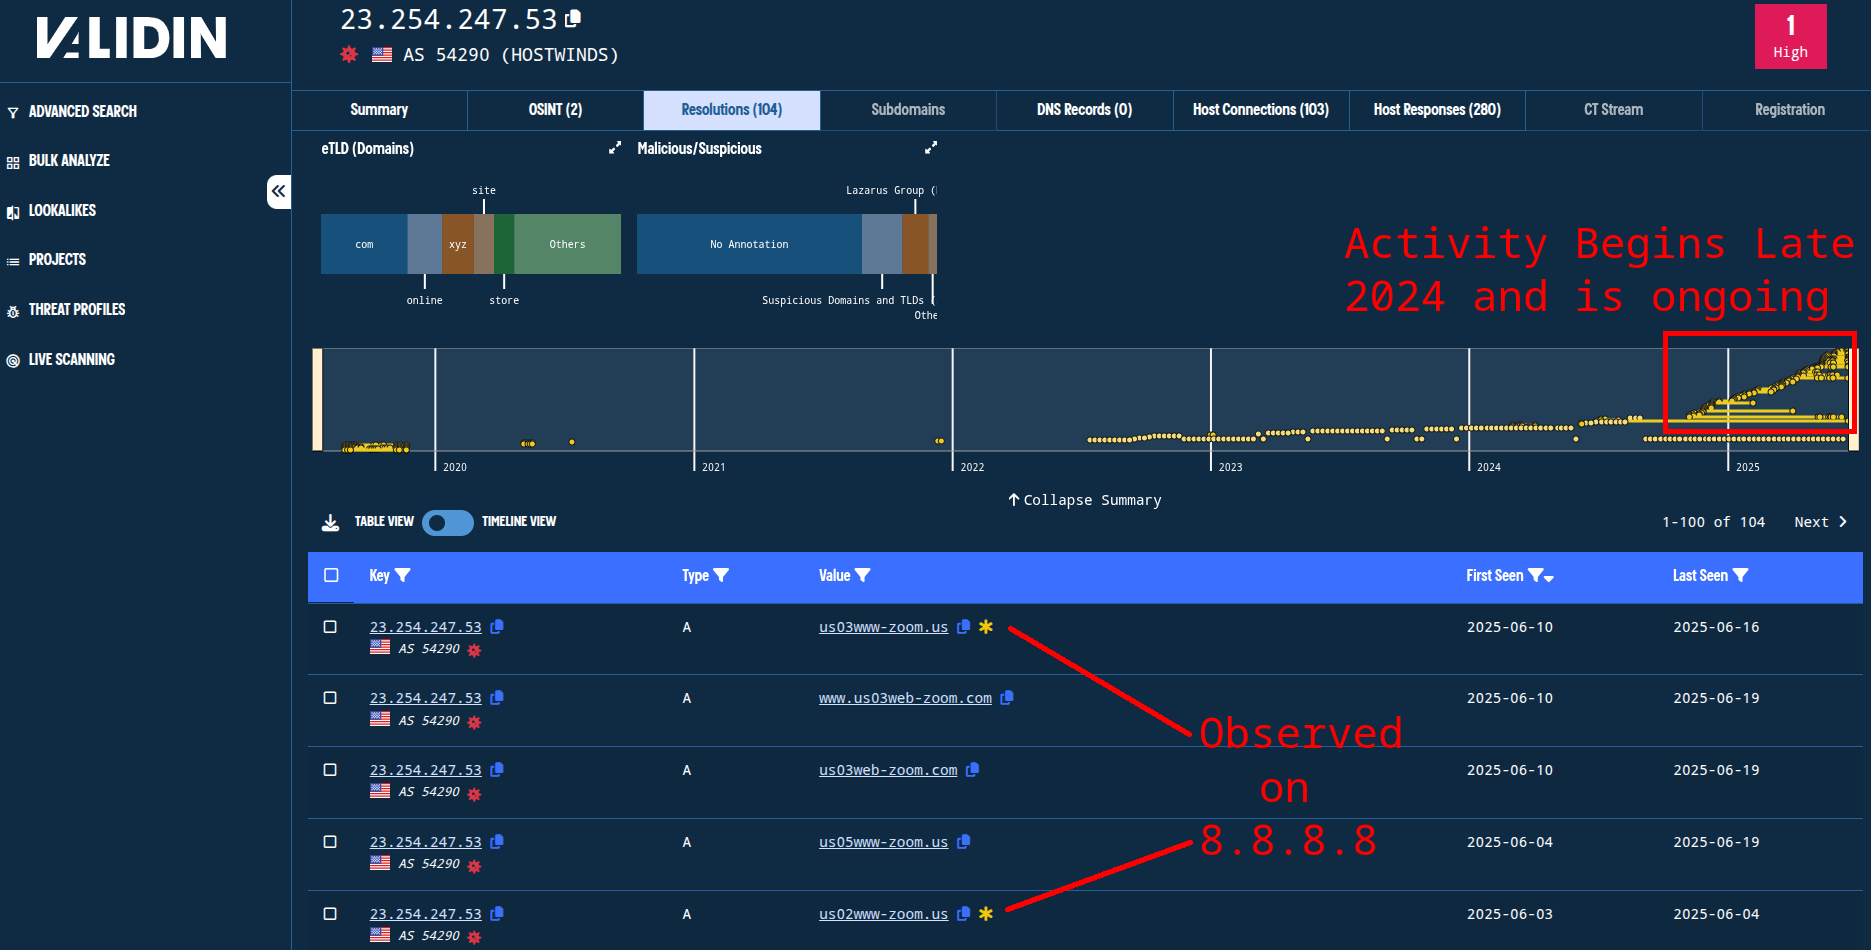The image size is (1871, 950).
Task: Toggle sort order on First Seen column
Action: [x=1549, y=577]
